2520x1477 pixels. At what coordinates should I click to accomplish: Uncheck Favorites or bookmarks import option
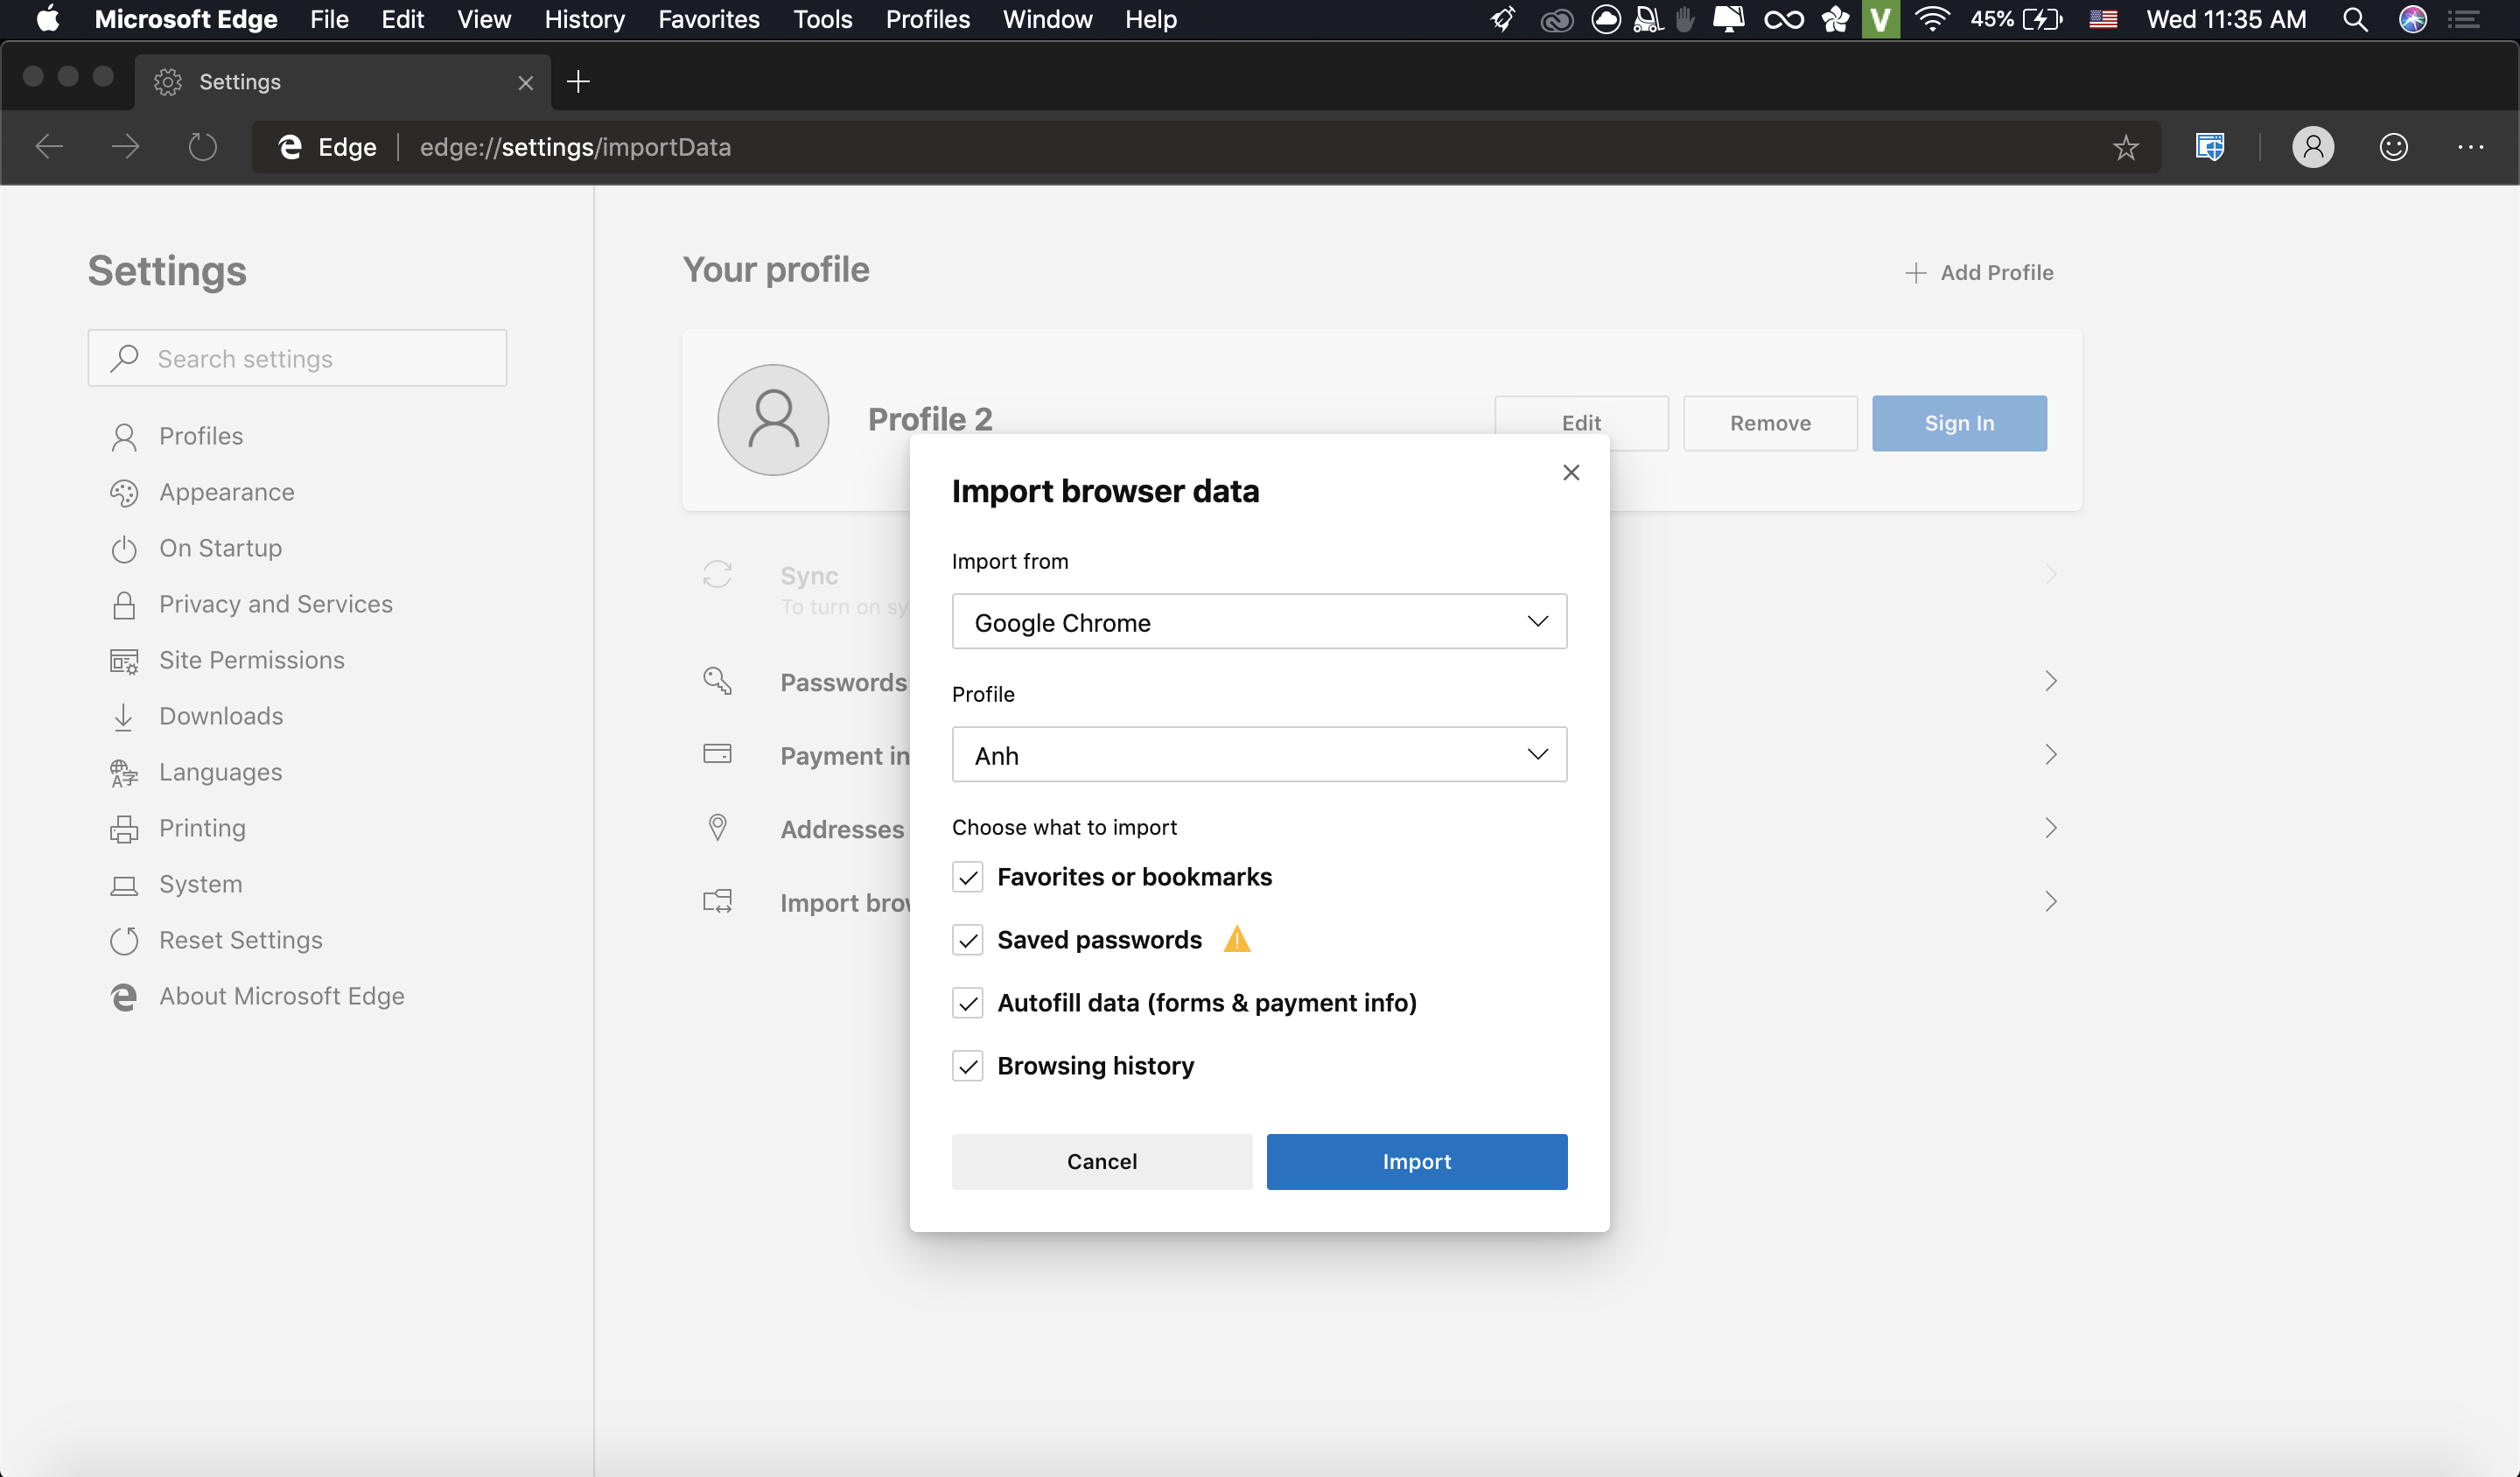[967, 877]
